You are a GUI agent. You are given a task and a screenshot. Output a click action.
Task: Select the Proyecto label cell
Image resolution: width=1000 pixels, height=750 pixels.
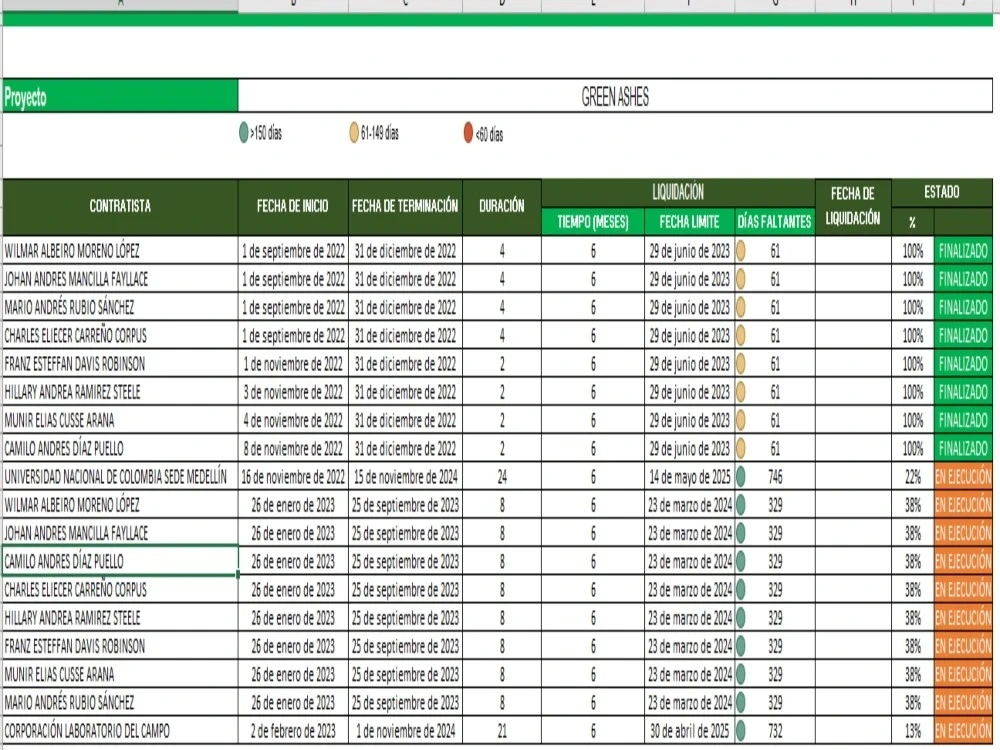point(121,96)
